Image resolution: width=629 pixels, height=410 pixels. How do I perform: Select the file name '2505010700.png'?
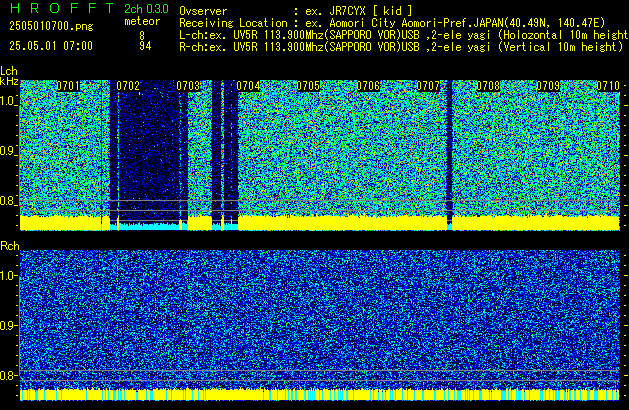coord(51,26)
